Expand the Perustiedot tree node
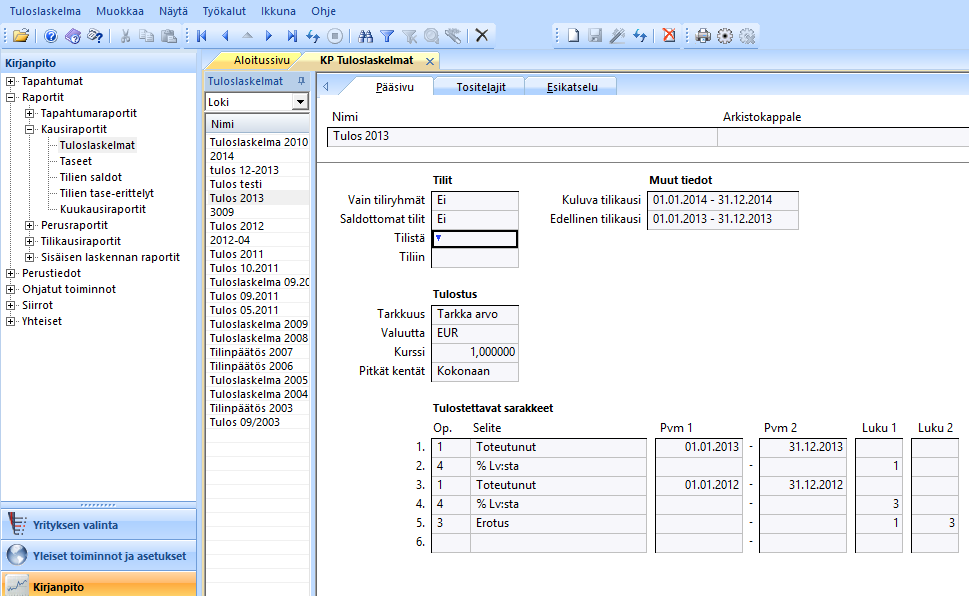This screenshot has width=969, height=596. [x=11, y=273]
